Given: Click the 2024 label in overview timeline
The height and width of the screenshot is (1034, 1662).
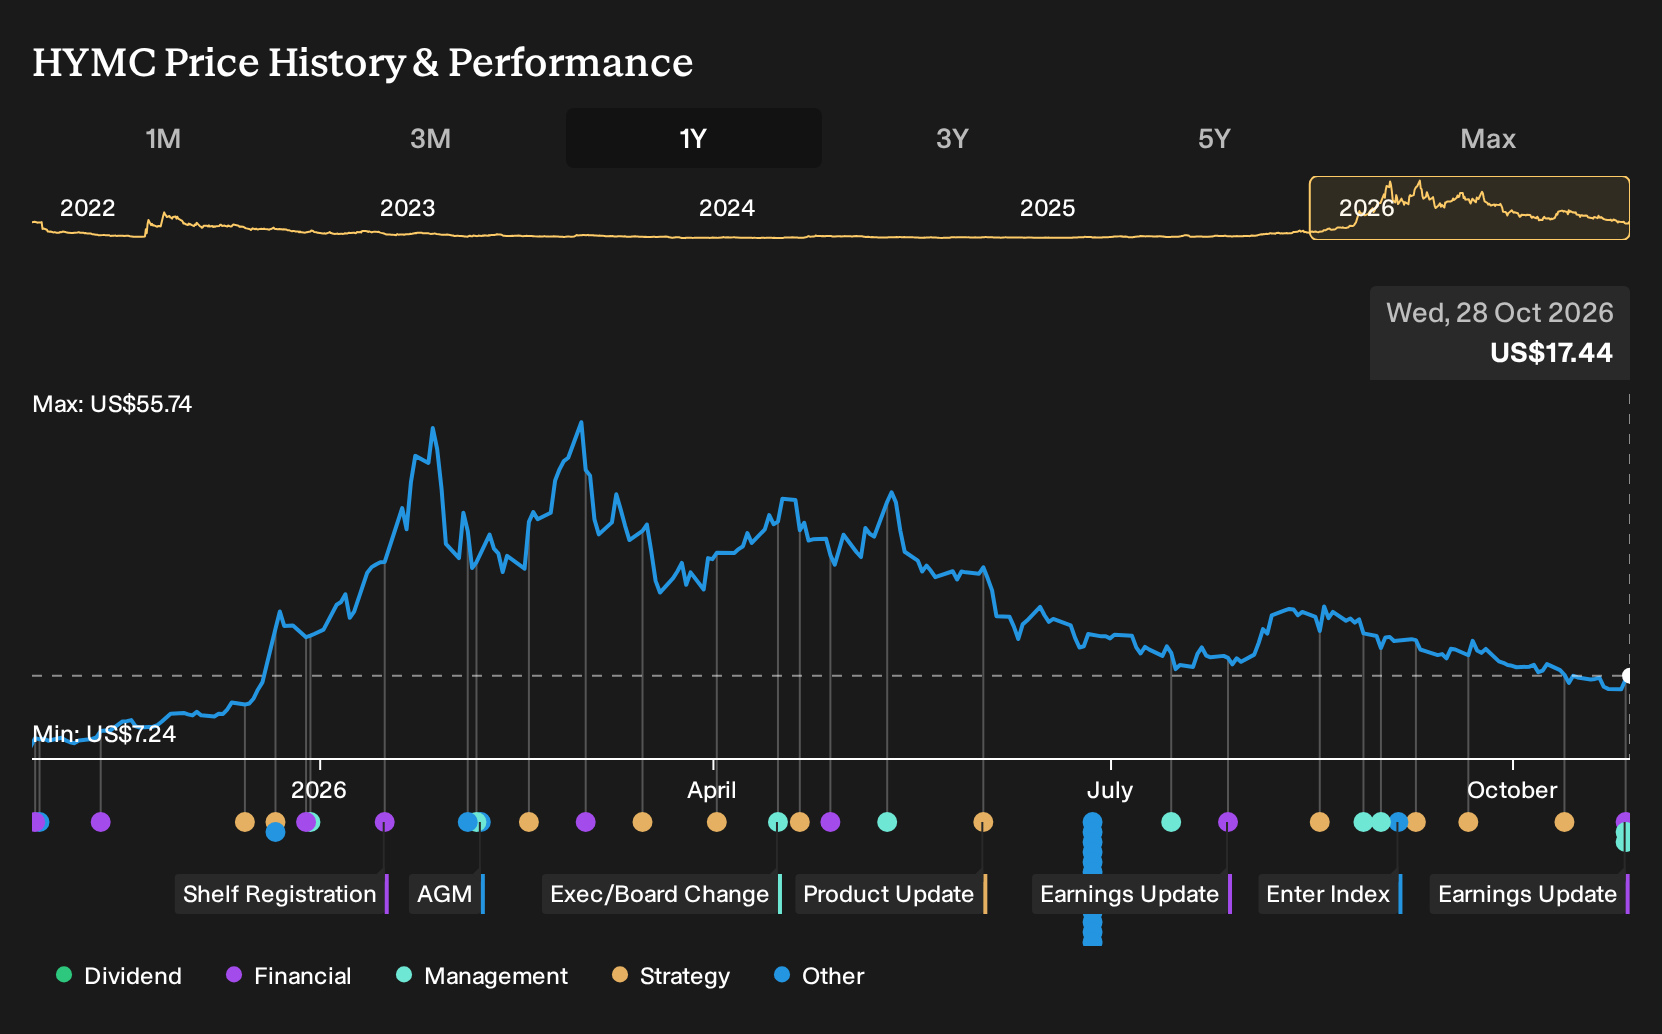Looking at the screenshot, I should pyautogui.click(x=726, y=208).
